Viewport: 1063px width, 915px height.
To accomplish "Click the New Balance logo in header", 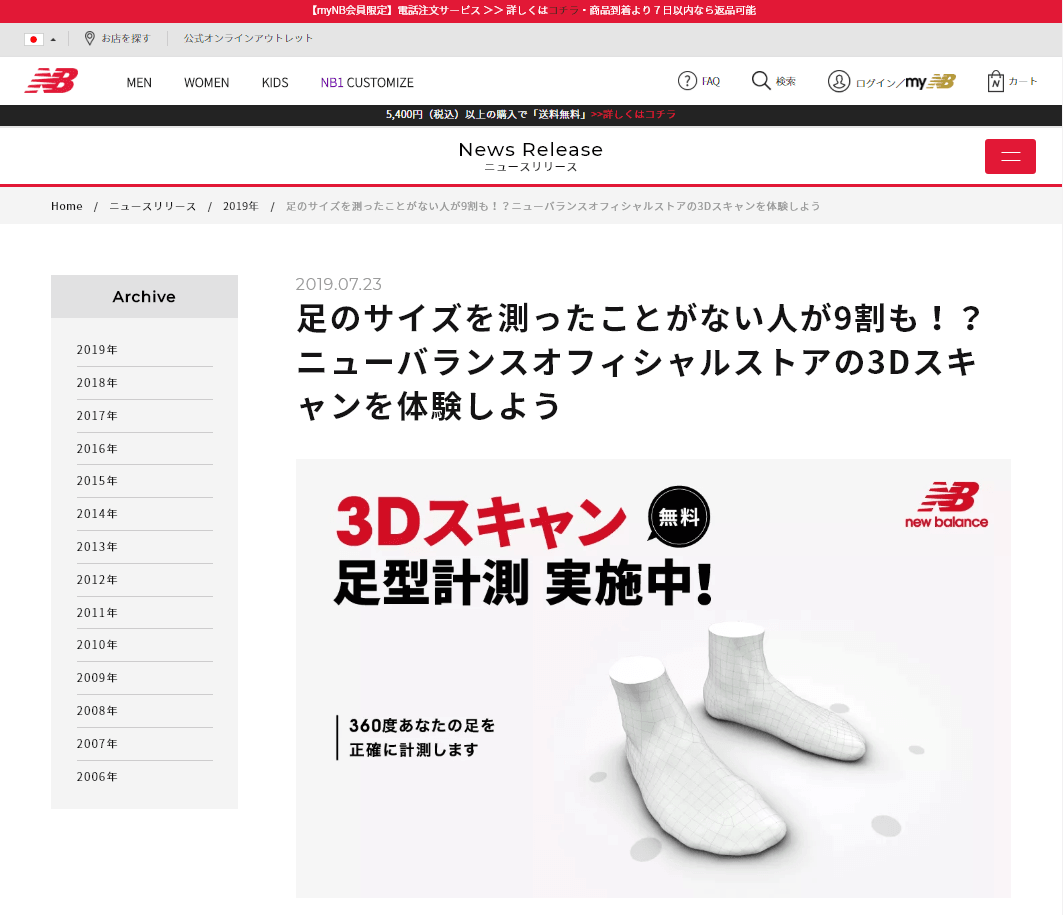I will (52, 81).
